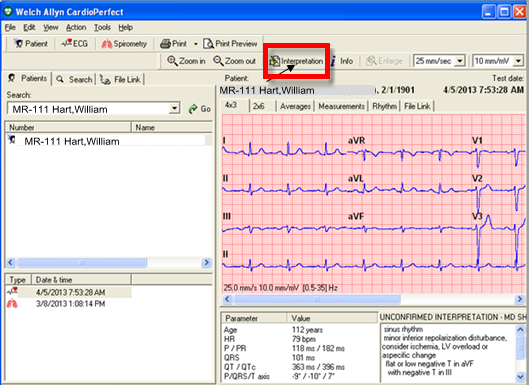The width and height of the screenshot is (532, 385).
Task: Click the Date & time column header
Action: click(81, 280)
